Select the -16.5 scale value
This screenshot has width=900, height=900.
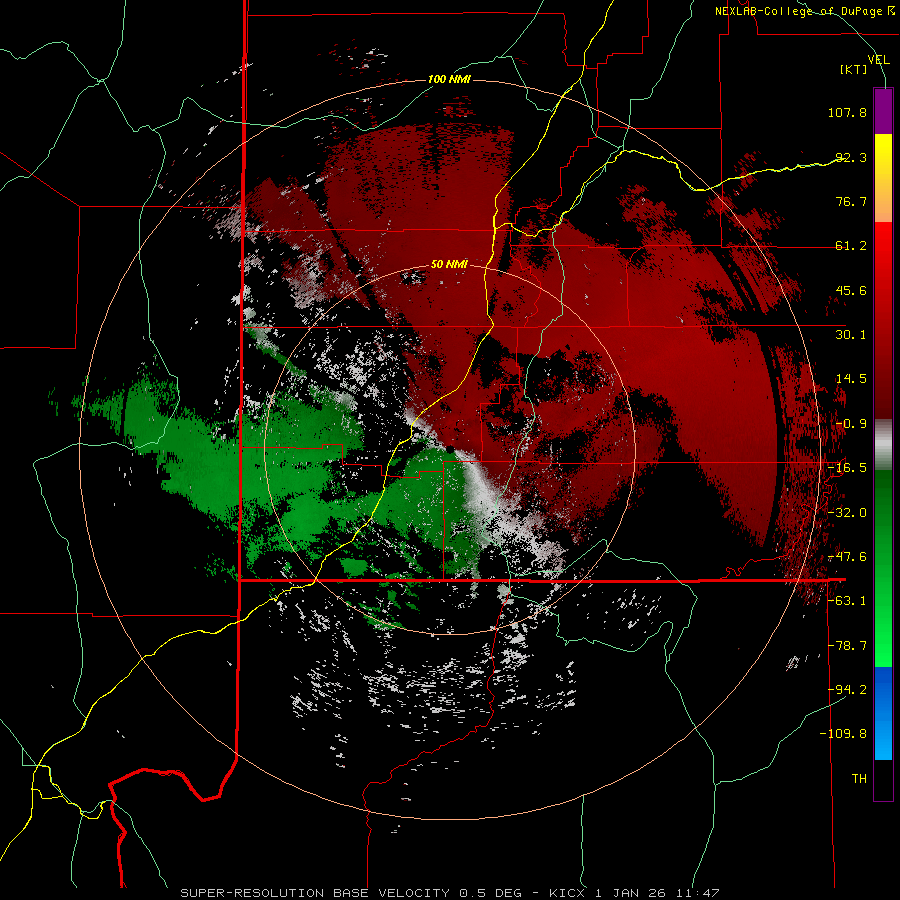[x=847, y=468]
